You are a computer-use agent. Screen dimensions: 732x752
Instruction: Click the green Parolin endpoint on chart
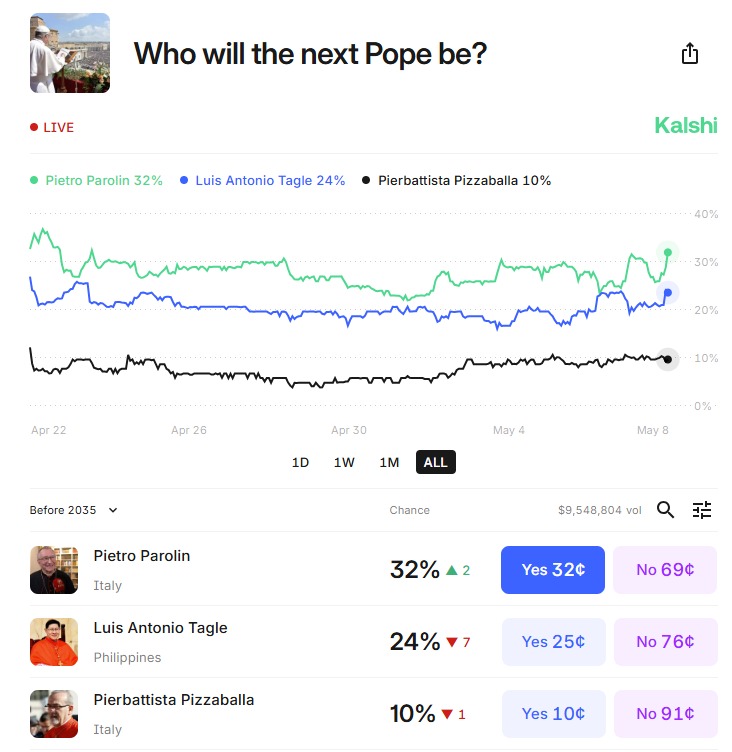[668, 252]
